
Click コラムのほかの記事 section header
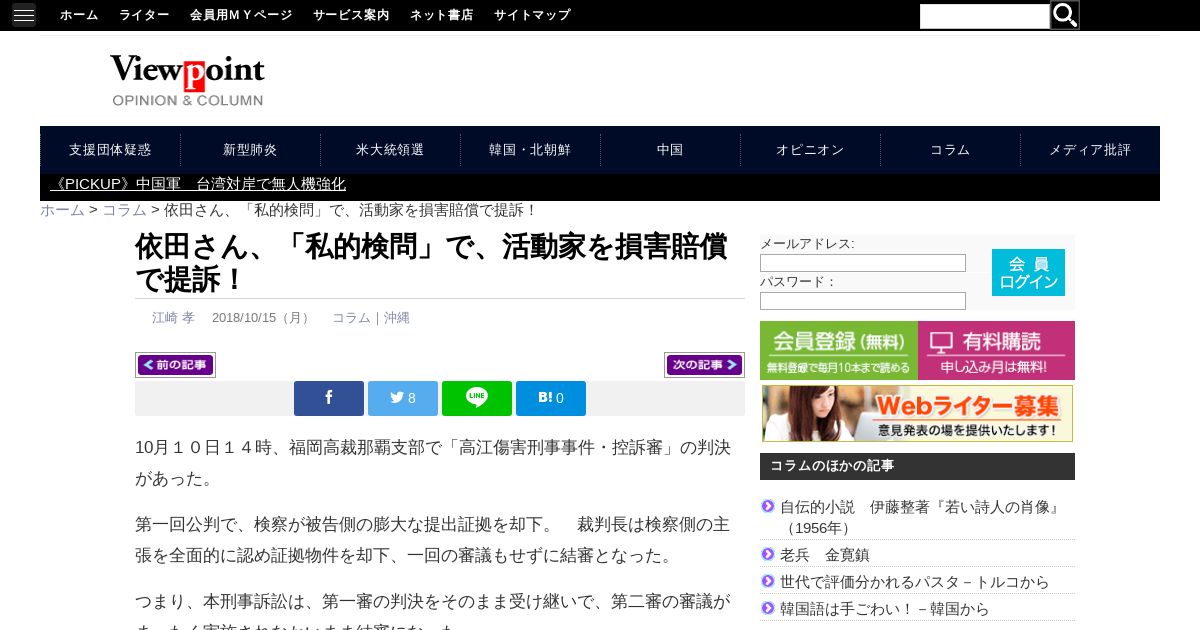[x=917, y=466]
